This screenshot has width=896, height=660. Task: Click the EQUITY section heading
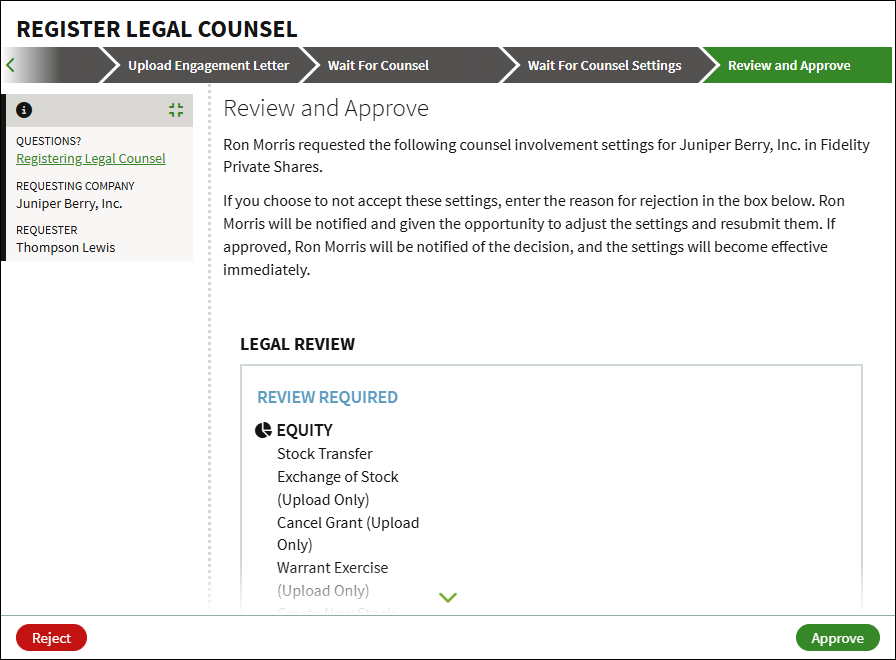(x=305, y=430)
